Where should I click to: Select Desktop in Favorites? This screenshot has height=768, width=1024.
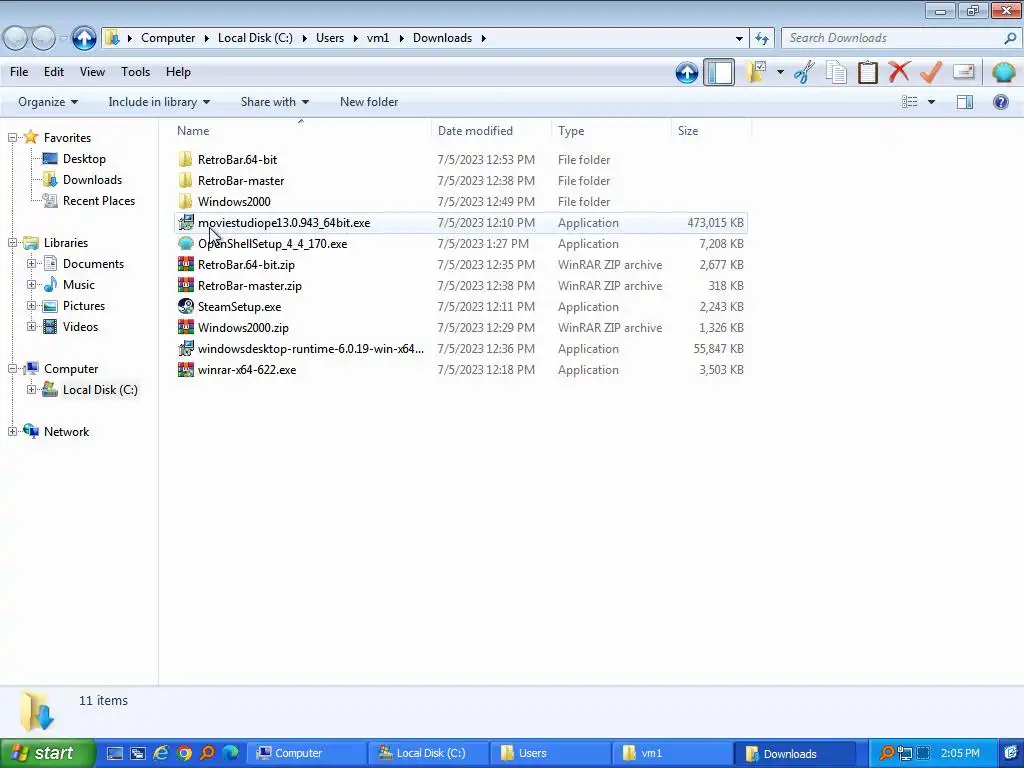tap(84, 159)
